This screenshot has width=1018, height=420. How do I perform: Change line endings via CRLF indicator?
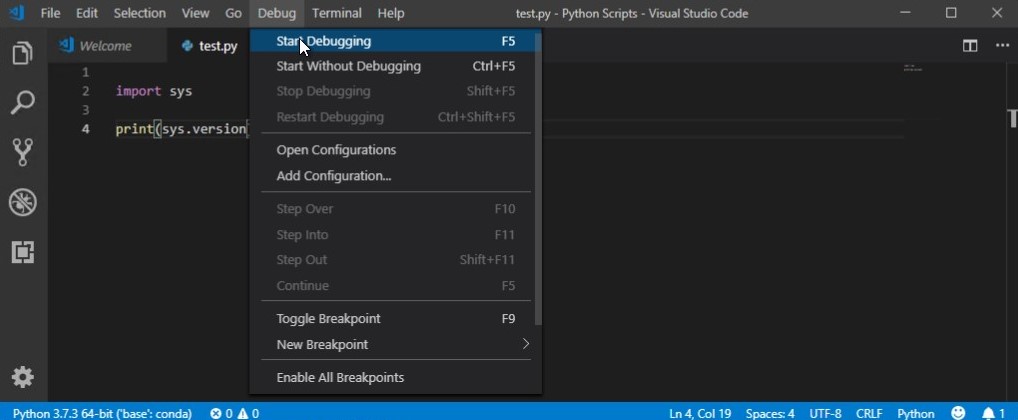pos(868,414)
